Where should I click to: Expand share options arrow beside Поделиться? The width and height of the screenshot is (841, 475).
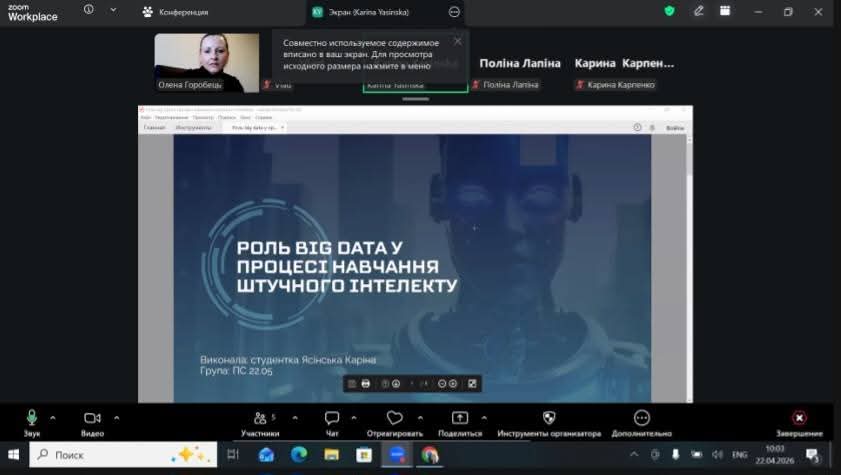[484, 417]
